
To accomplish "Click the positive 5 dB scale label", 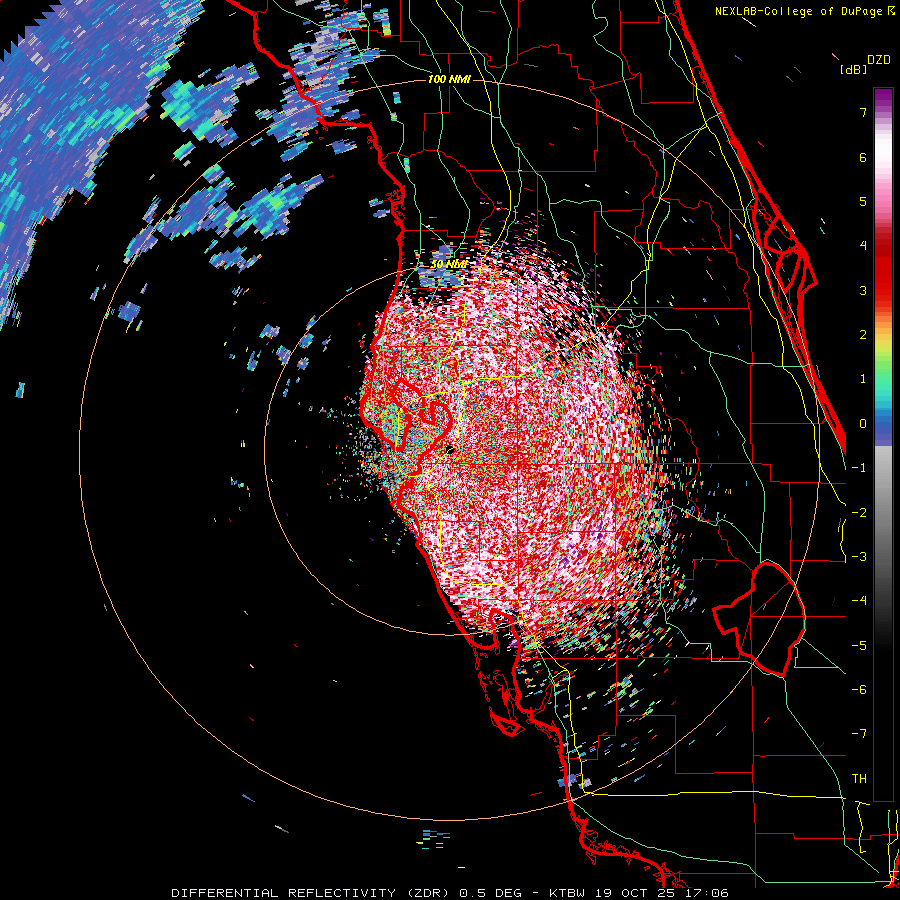I will (x=863, y=201).
